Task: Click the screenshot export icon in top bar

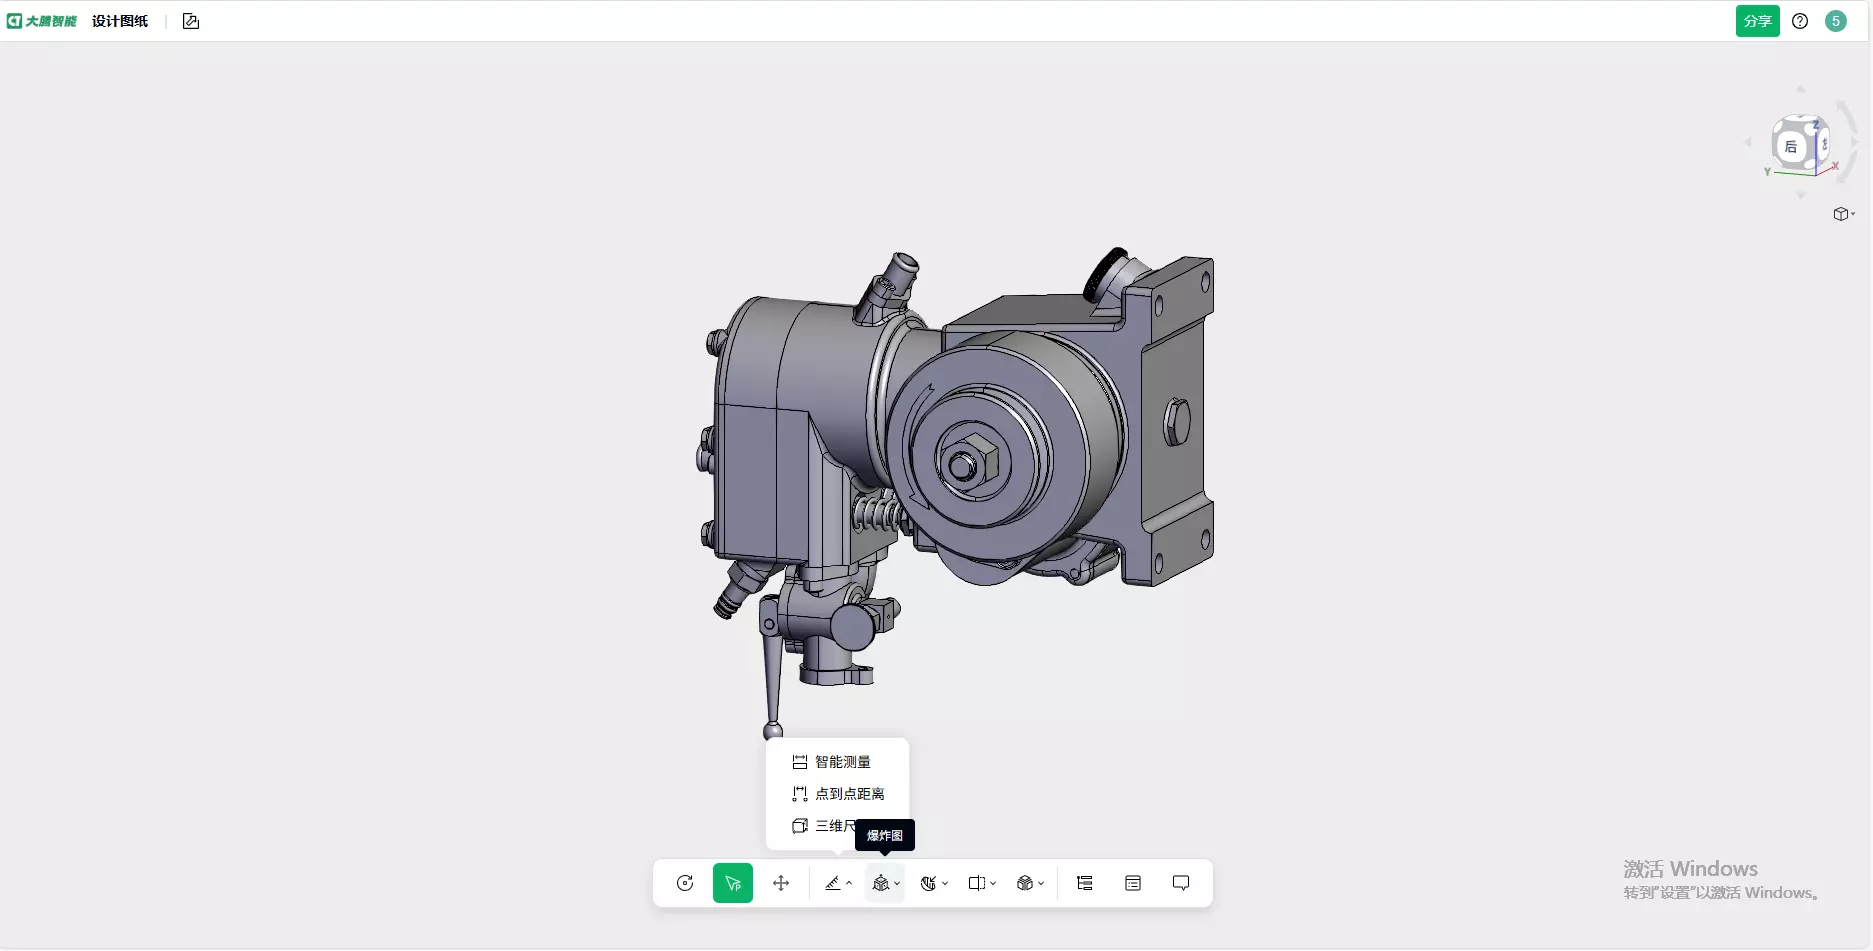Action: tap(190, 20)
